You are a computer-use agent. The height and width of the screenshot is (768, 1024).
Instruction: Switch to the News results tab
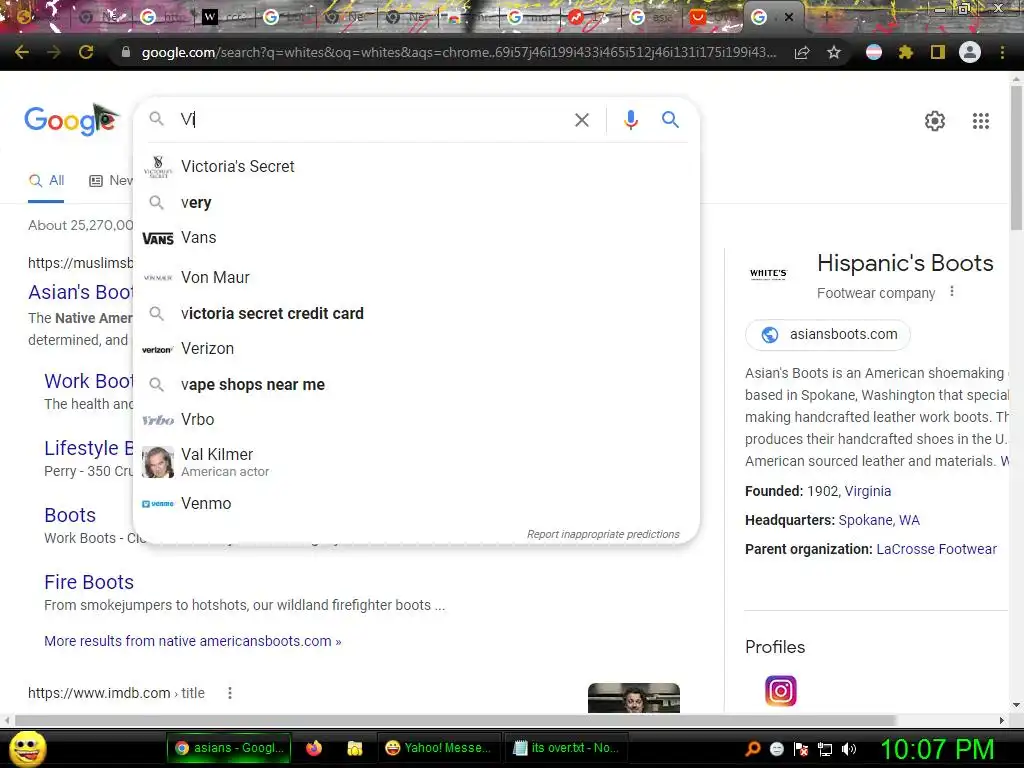(x=111, y=181)
